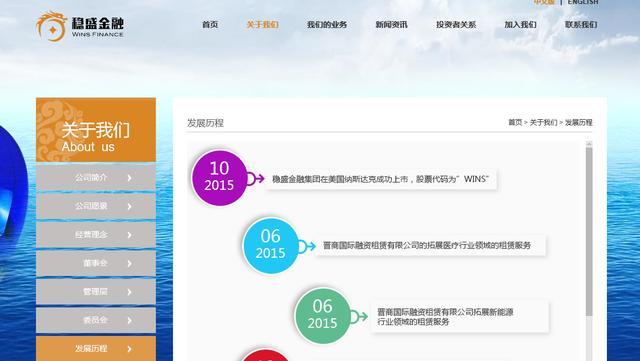Open the 经营理念 sidebar entry
The image size is (640, 361).
(x=96, y=234)
